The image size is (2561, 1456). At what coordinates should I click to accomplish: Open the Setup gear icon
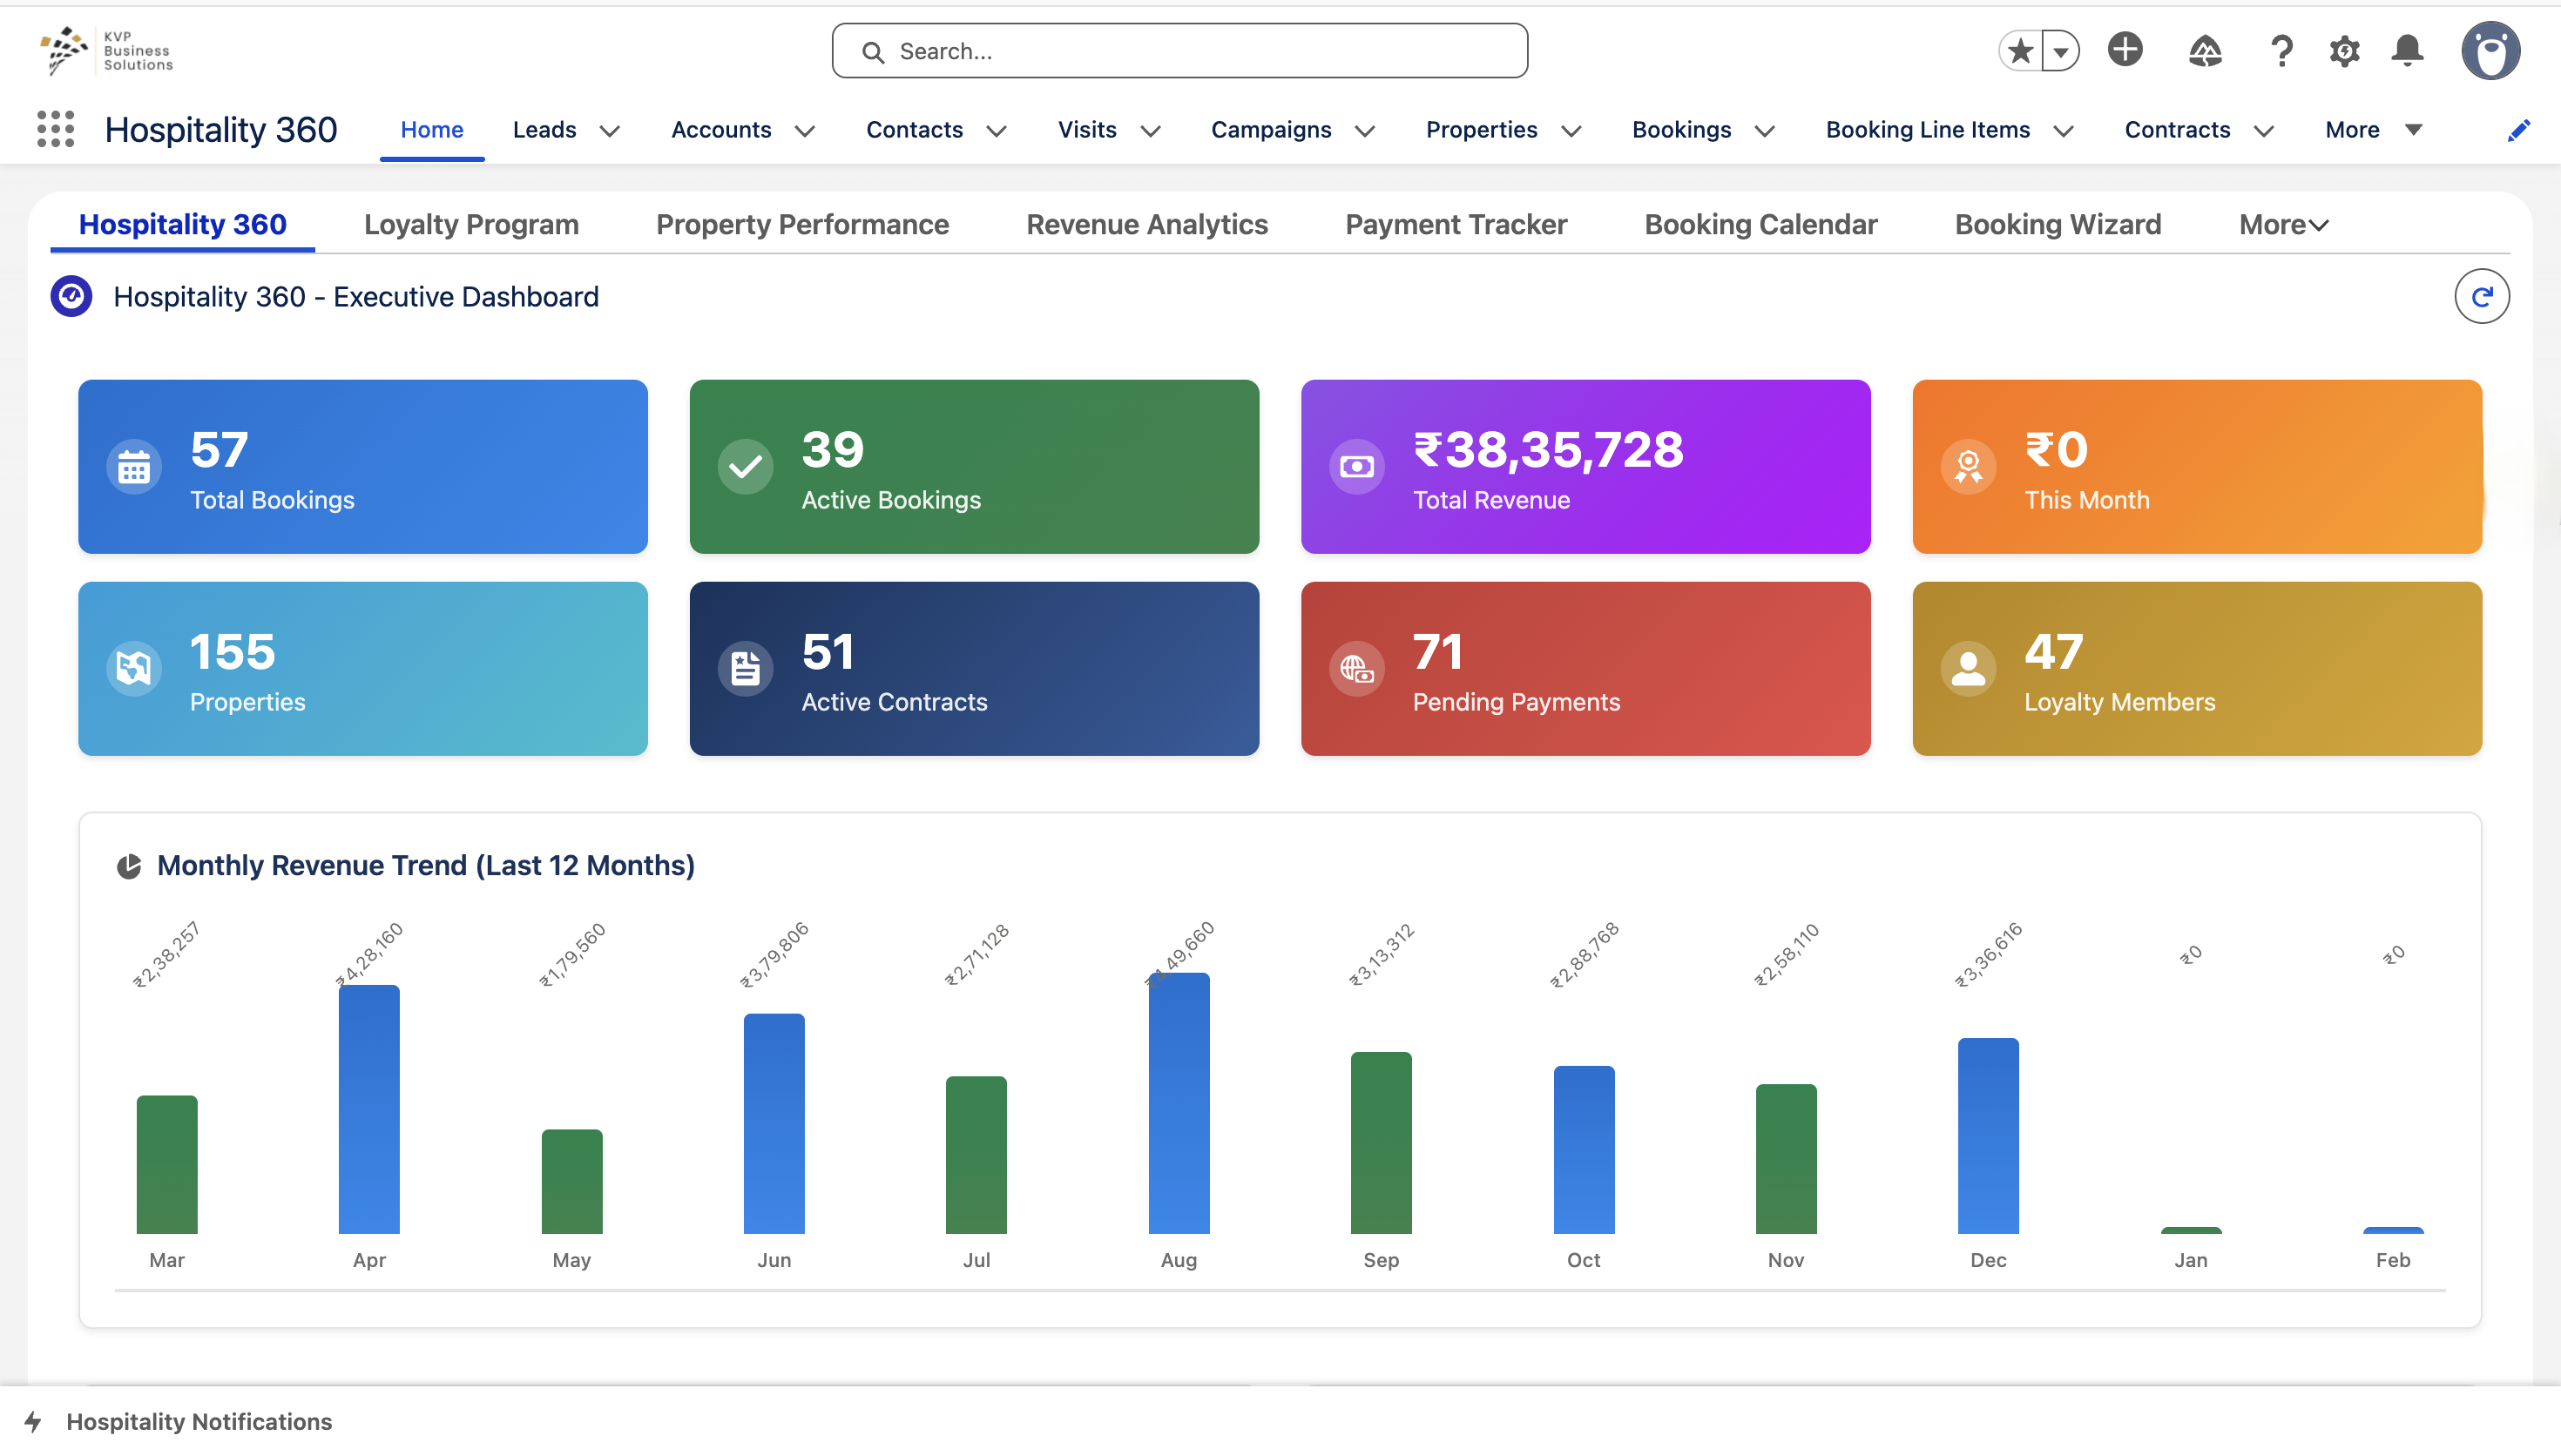click(2344, 50)
